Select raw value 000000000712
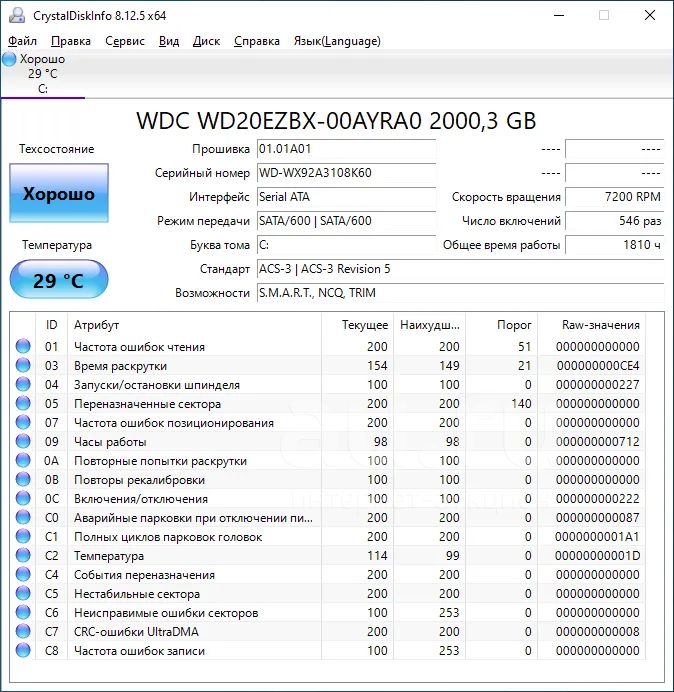The height and width of the screenshot is (692, 674). click(x=598, y=442)
